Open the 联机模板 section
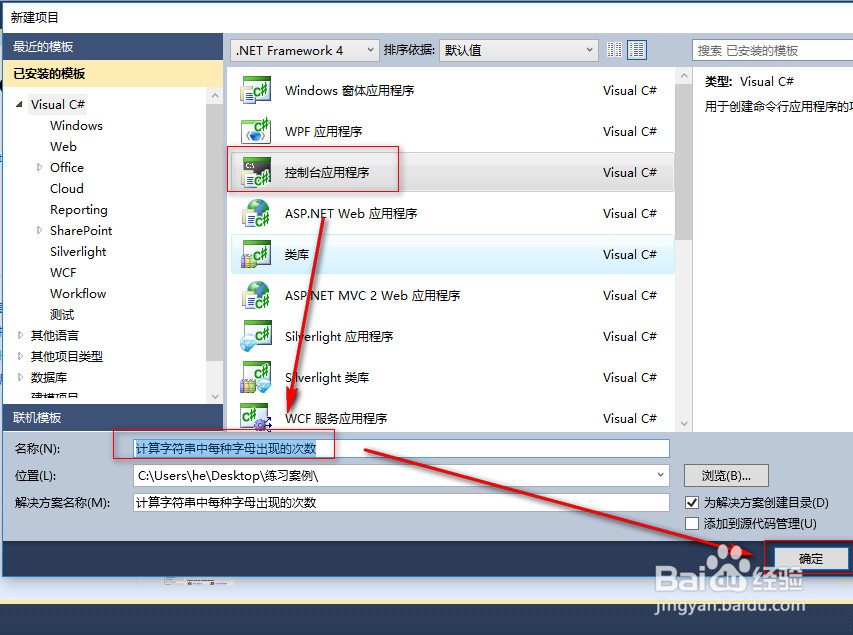Viewport: 853px width, 635px height. point(113,417)
